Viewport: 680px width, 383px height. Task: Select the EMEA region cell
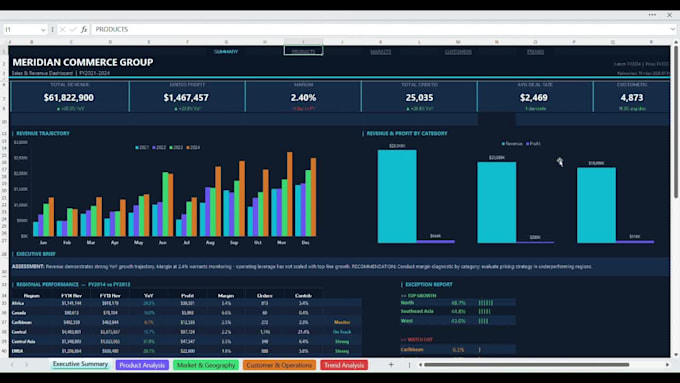pos(17,351)
